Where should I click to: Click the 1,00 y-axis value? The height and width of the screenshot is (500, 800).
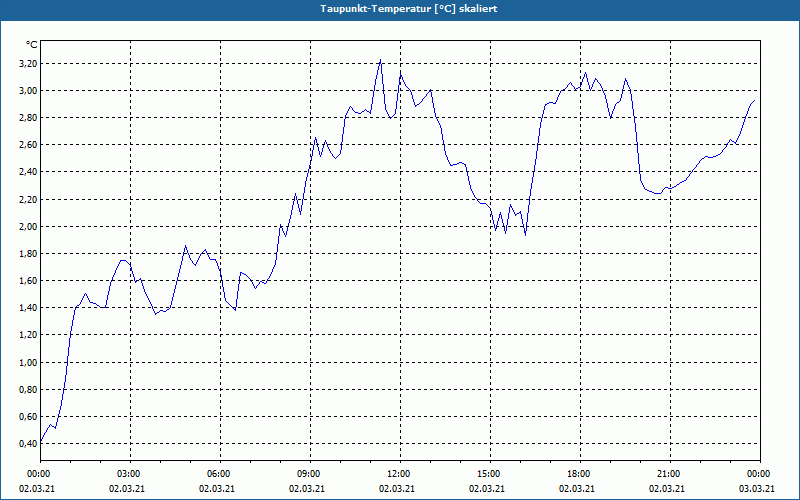28,362
